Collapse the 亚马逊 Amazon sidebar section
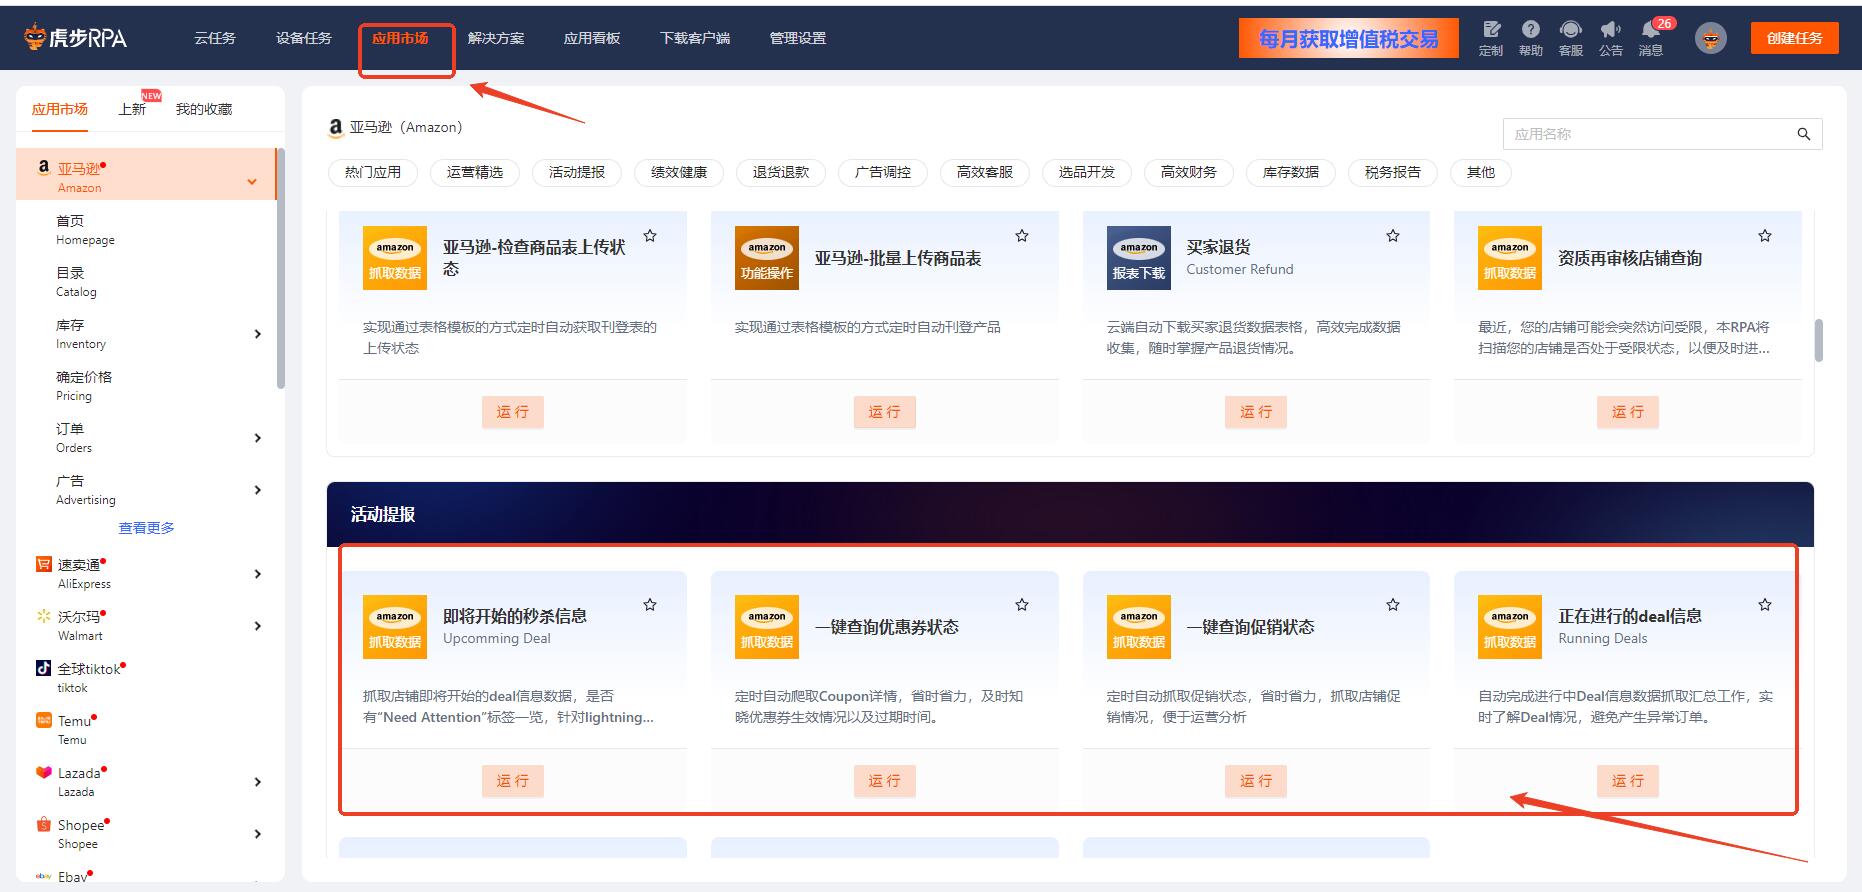The image size is (1862, 892). 252,181
